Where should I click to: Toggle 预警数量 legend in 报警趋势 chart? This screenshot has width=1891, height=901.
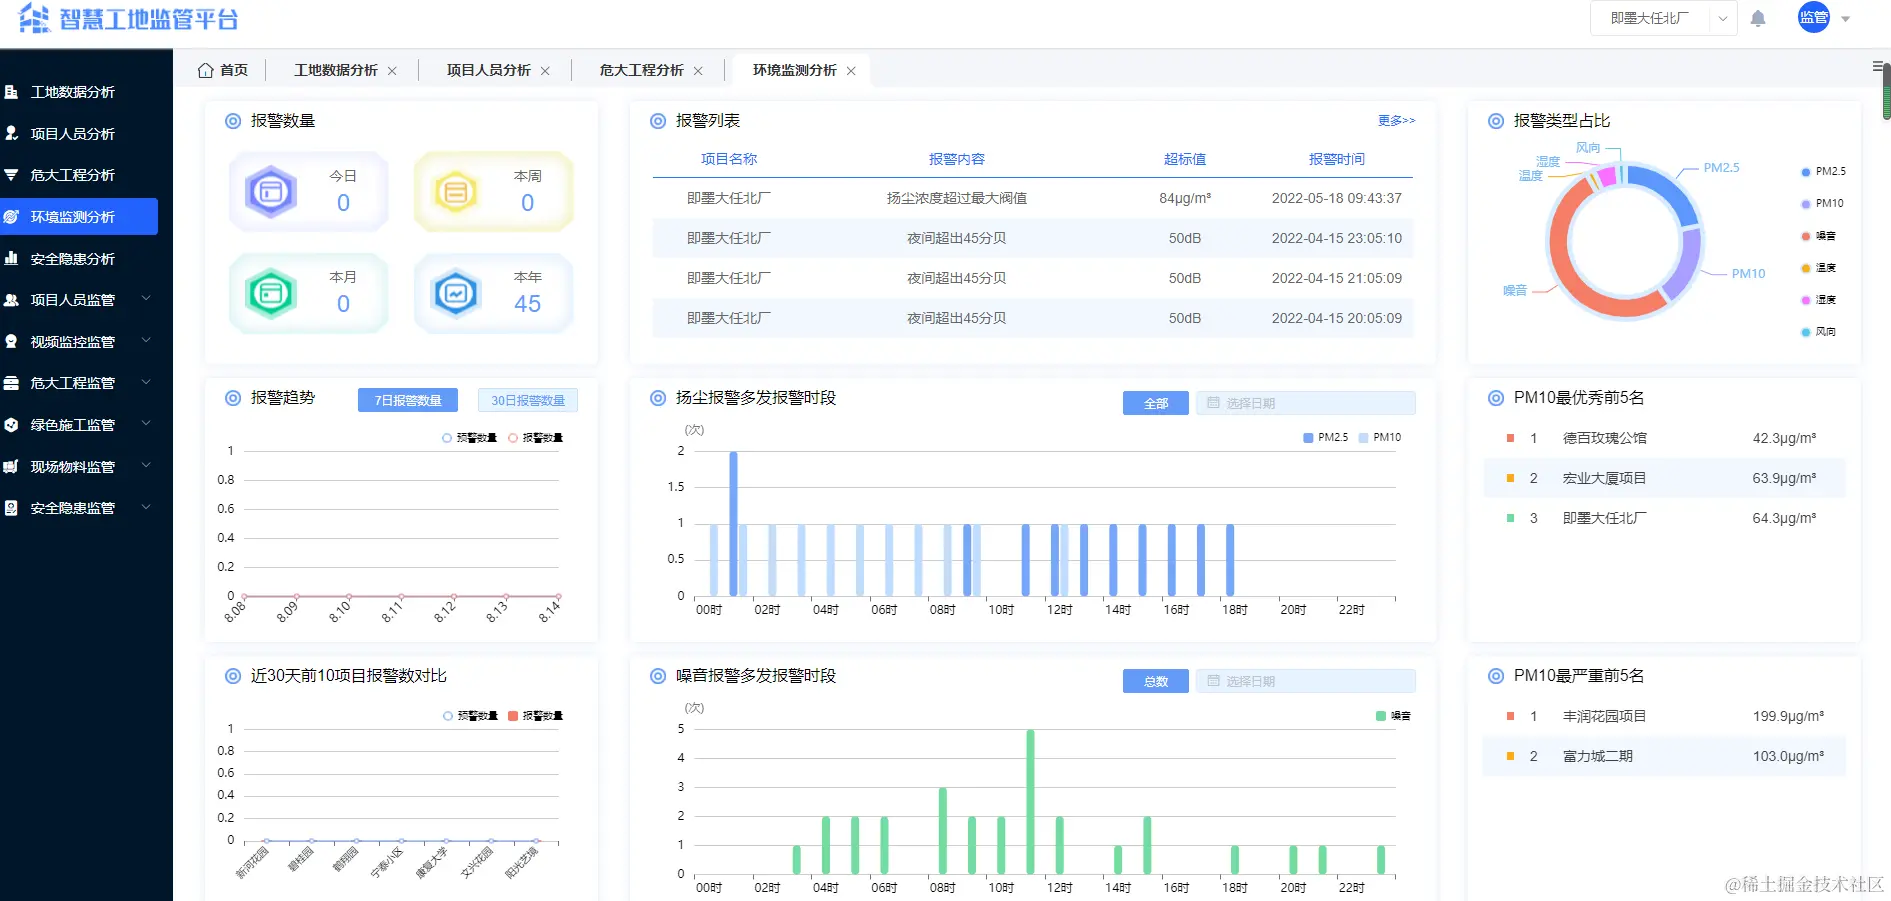(466, 437)
